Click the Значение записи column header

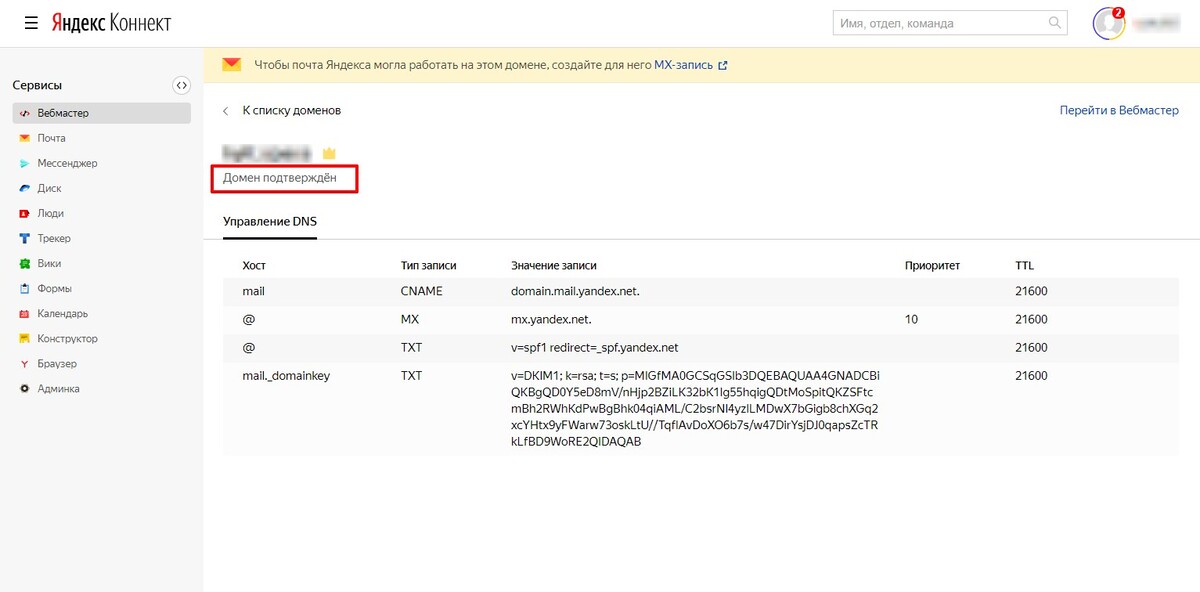coord(554,266)
